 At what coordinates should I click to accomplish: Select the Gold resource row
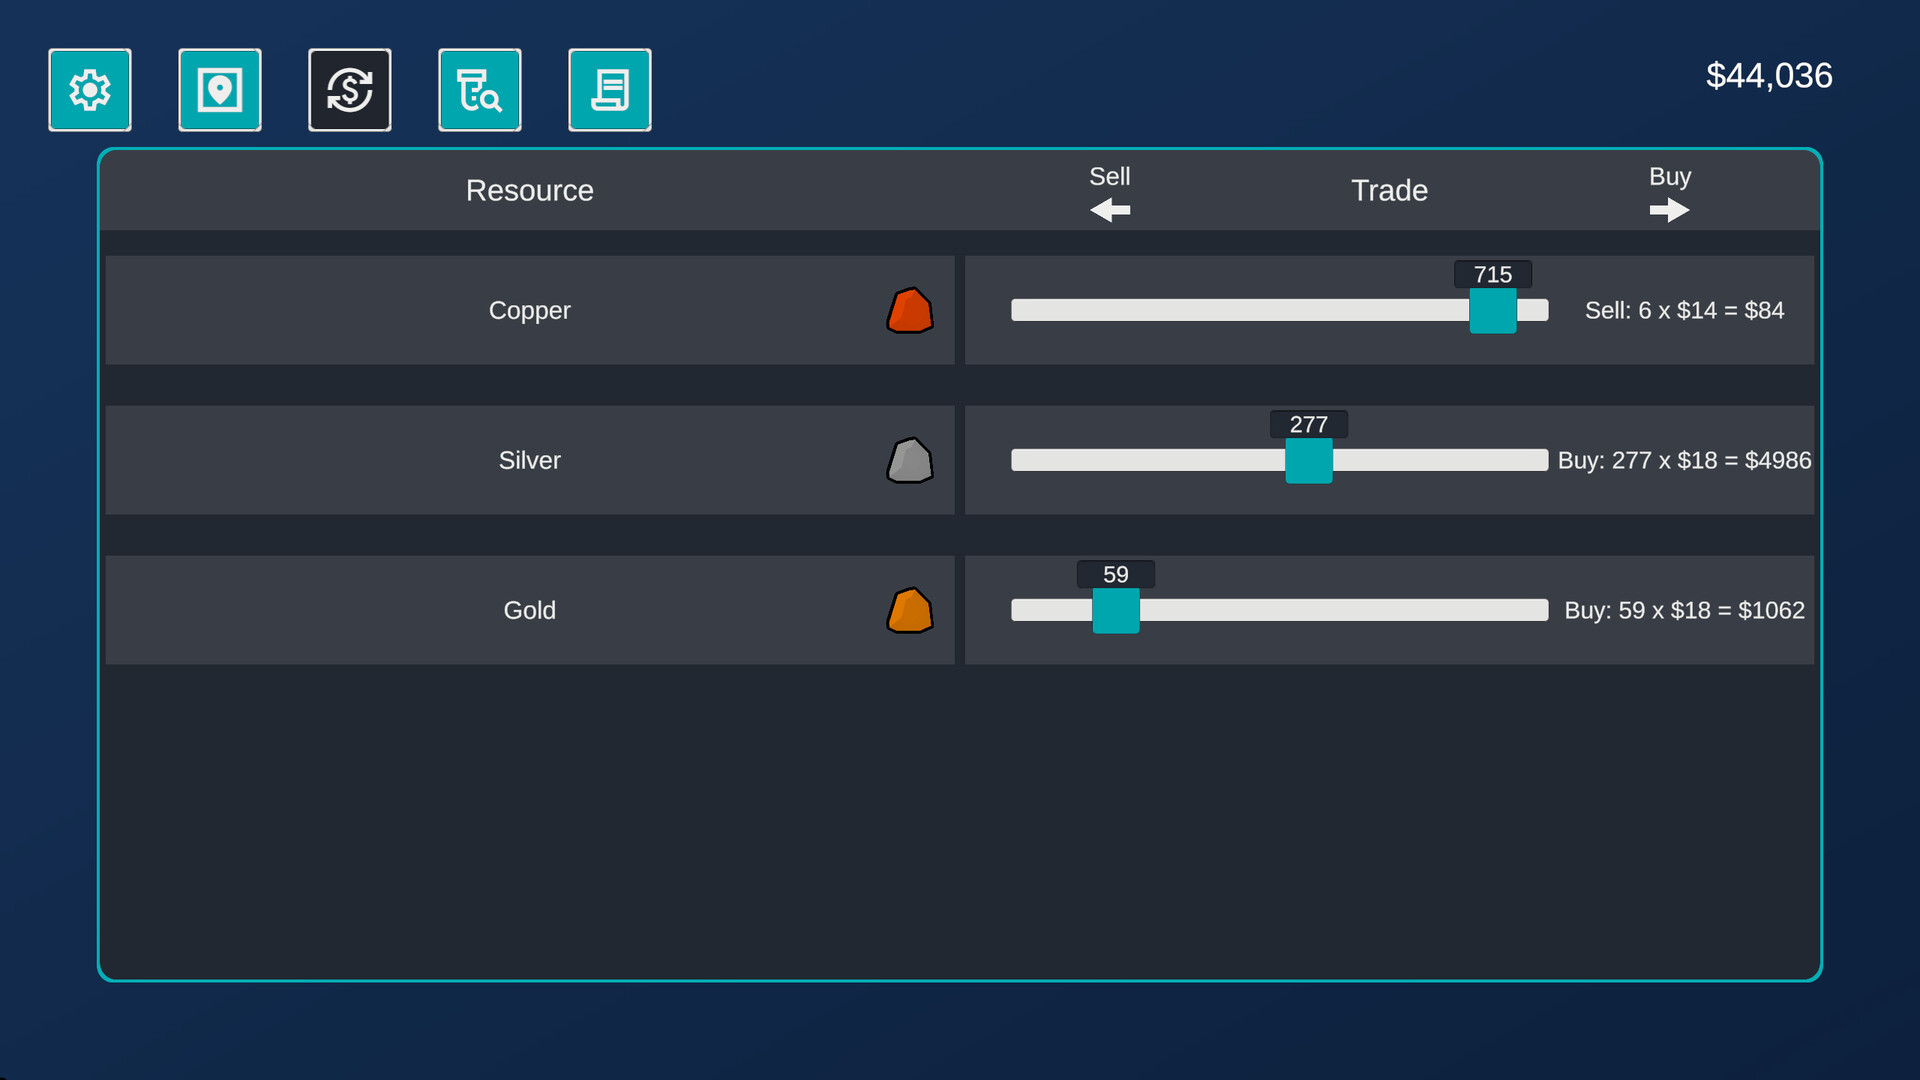pyautogui.click(x=529, y=610)
